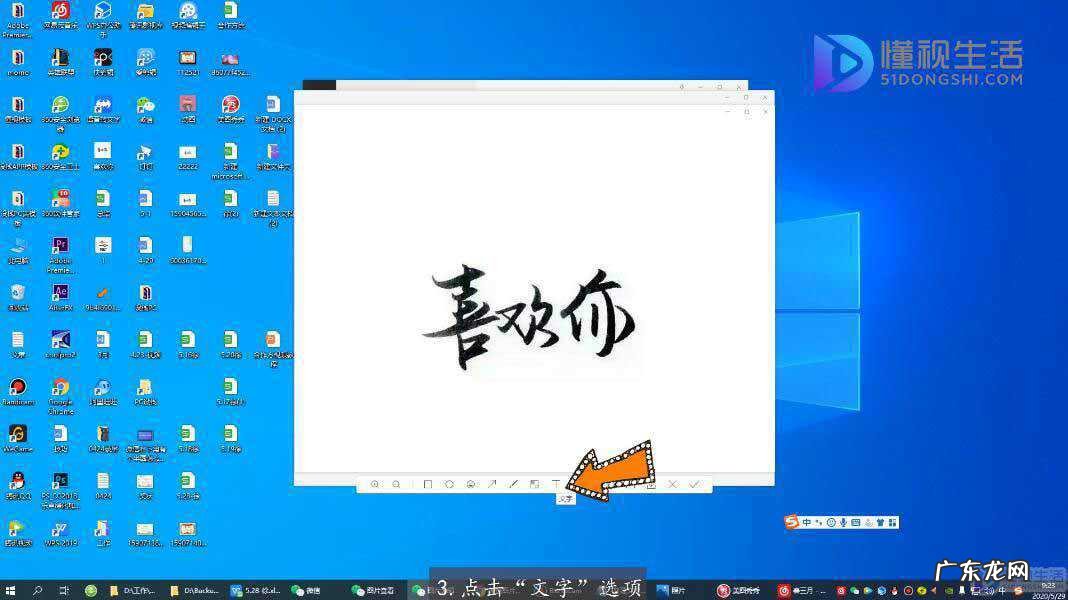Viewport: 1068px width, 600px height.
Task: Open WeChat from the taskbar
Action: [x=295, y=590]
